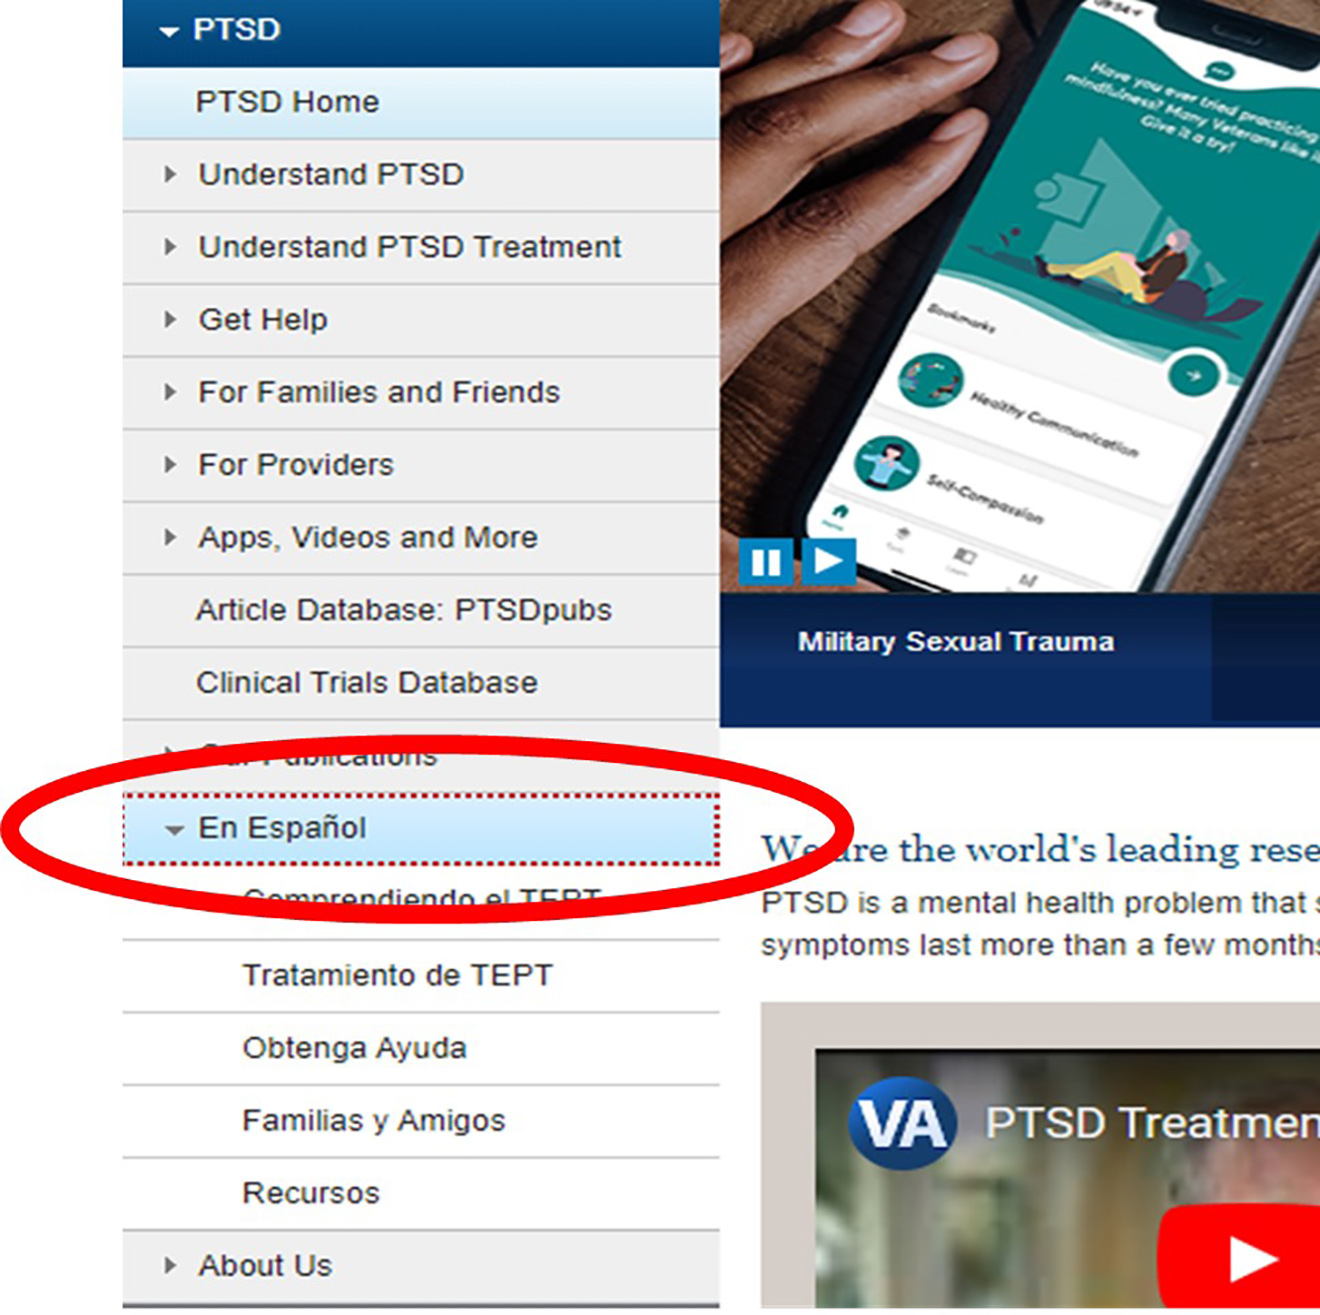
Task: Collapse the En Español section arrow
Action: (x=174, y=830)
